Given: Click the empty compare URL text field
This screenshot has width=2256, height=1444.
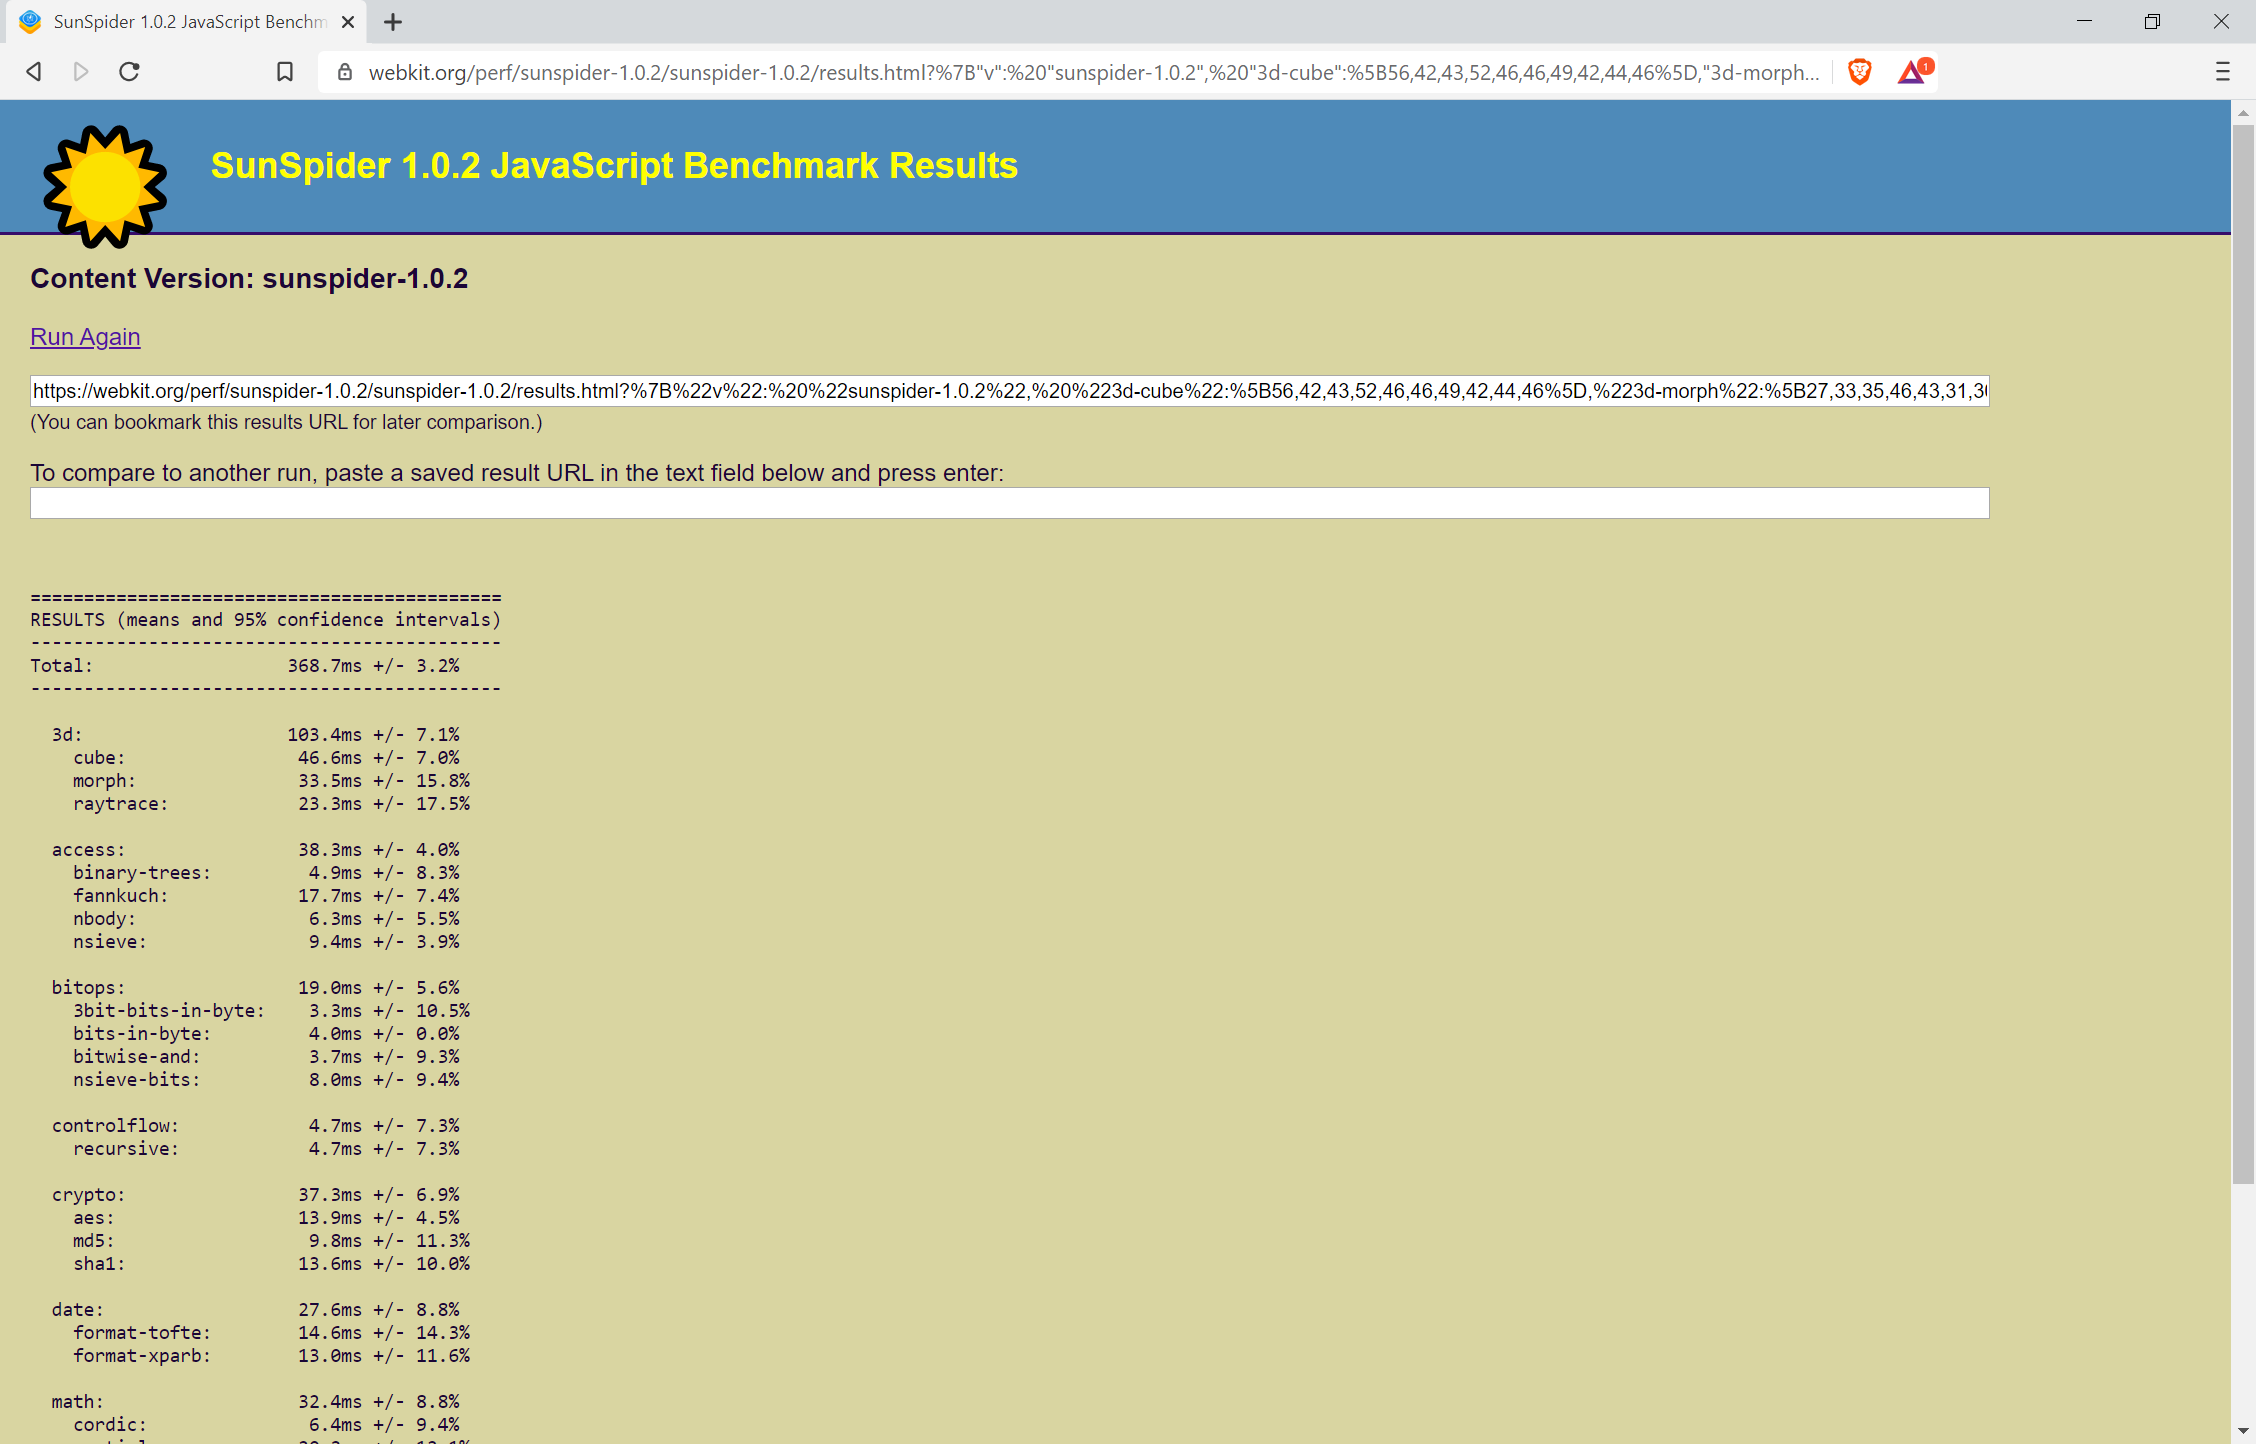Looking at the screenshot, I should (x=1010, y=503).
